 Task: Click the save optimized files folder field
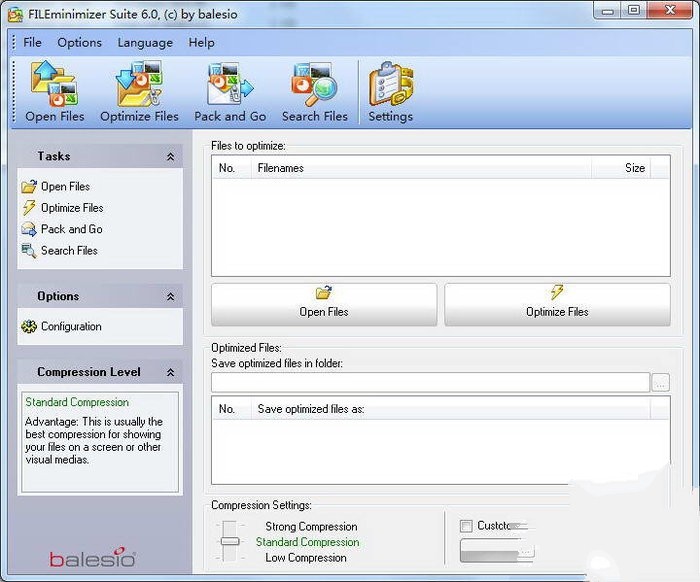click(x=430, y=382)
